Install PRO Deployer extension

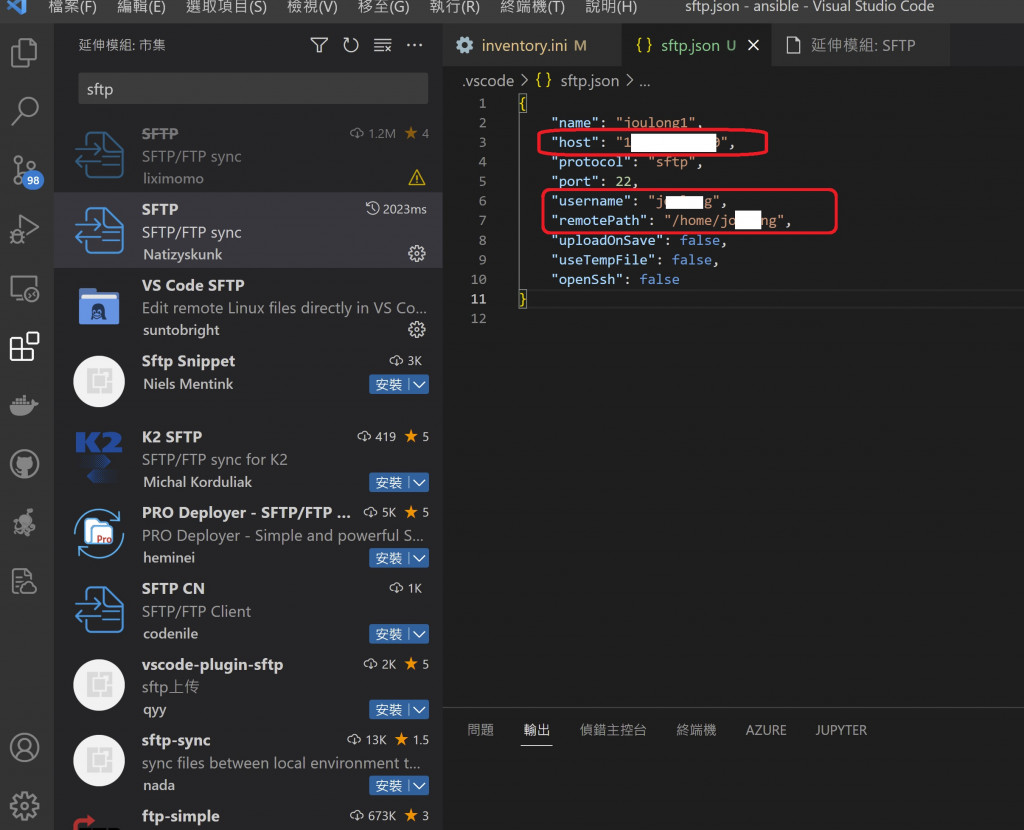(389, 558)
